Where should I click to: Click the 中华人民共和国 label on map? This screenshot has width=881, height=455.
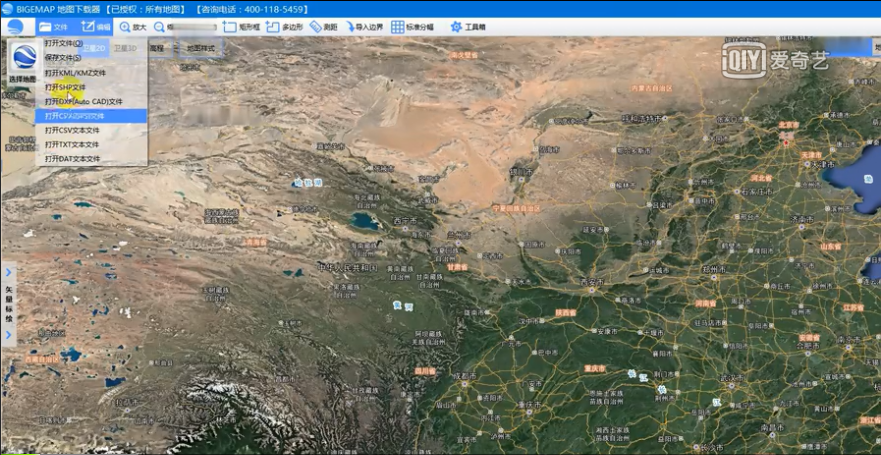pos(348,268)
